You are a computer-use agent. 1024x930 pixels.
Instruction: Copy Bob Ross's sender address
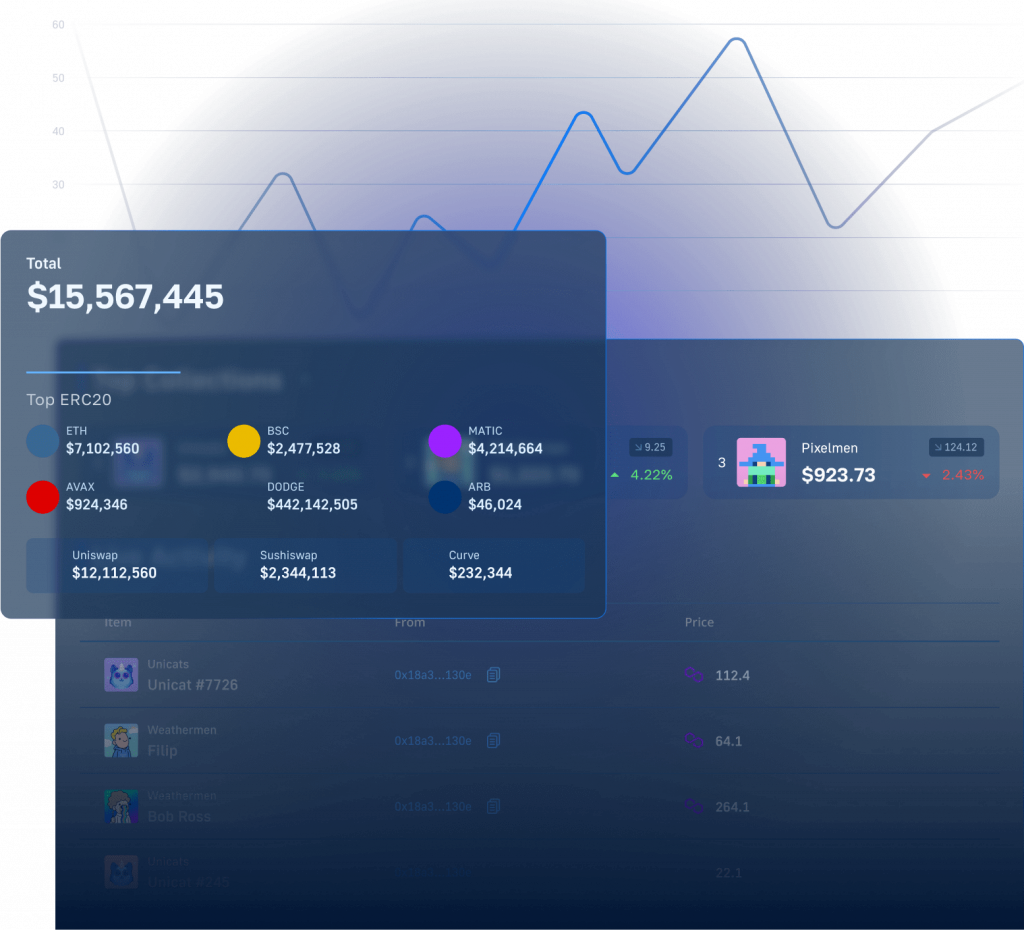493,807
